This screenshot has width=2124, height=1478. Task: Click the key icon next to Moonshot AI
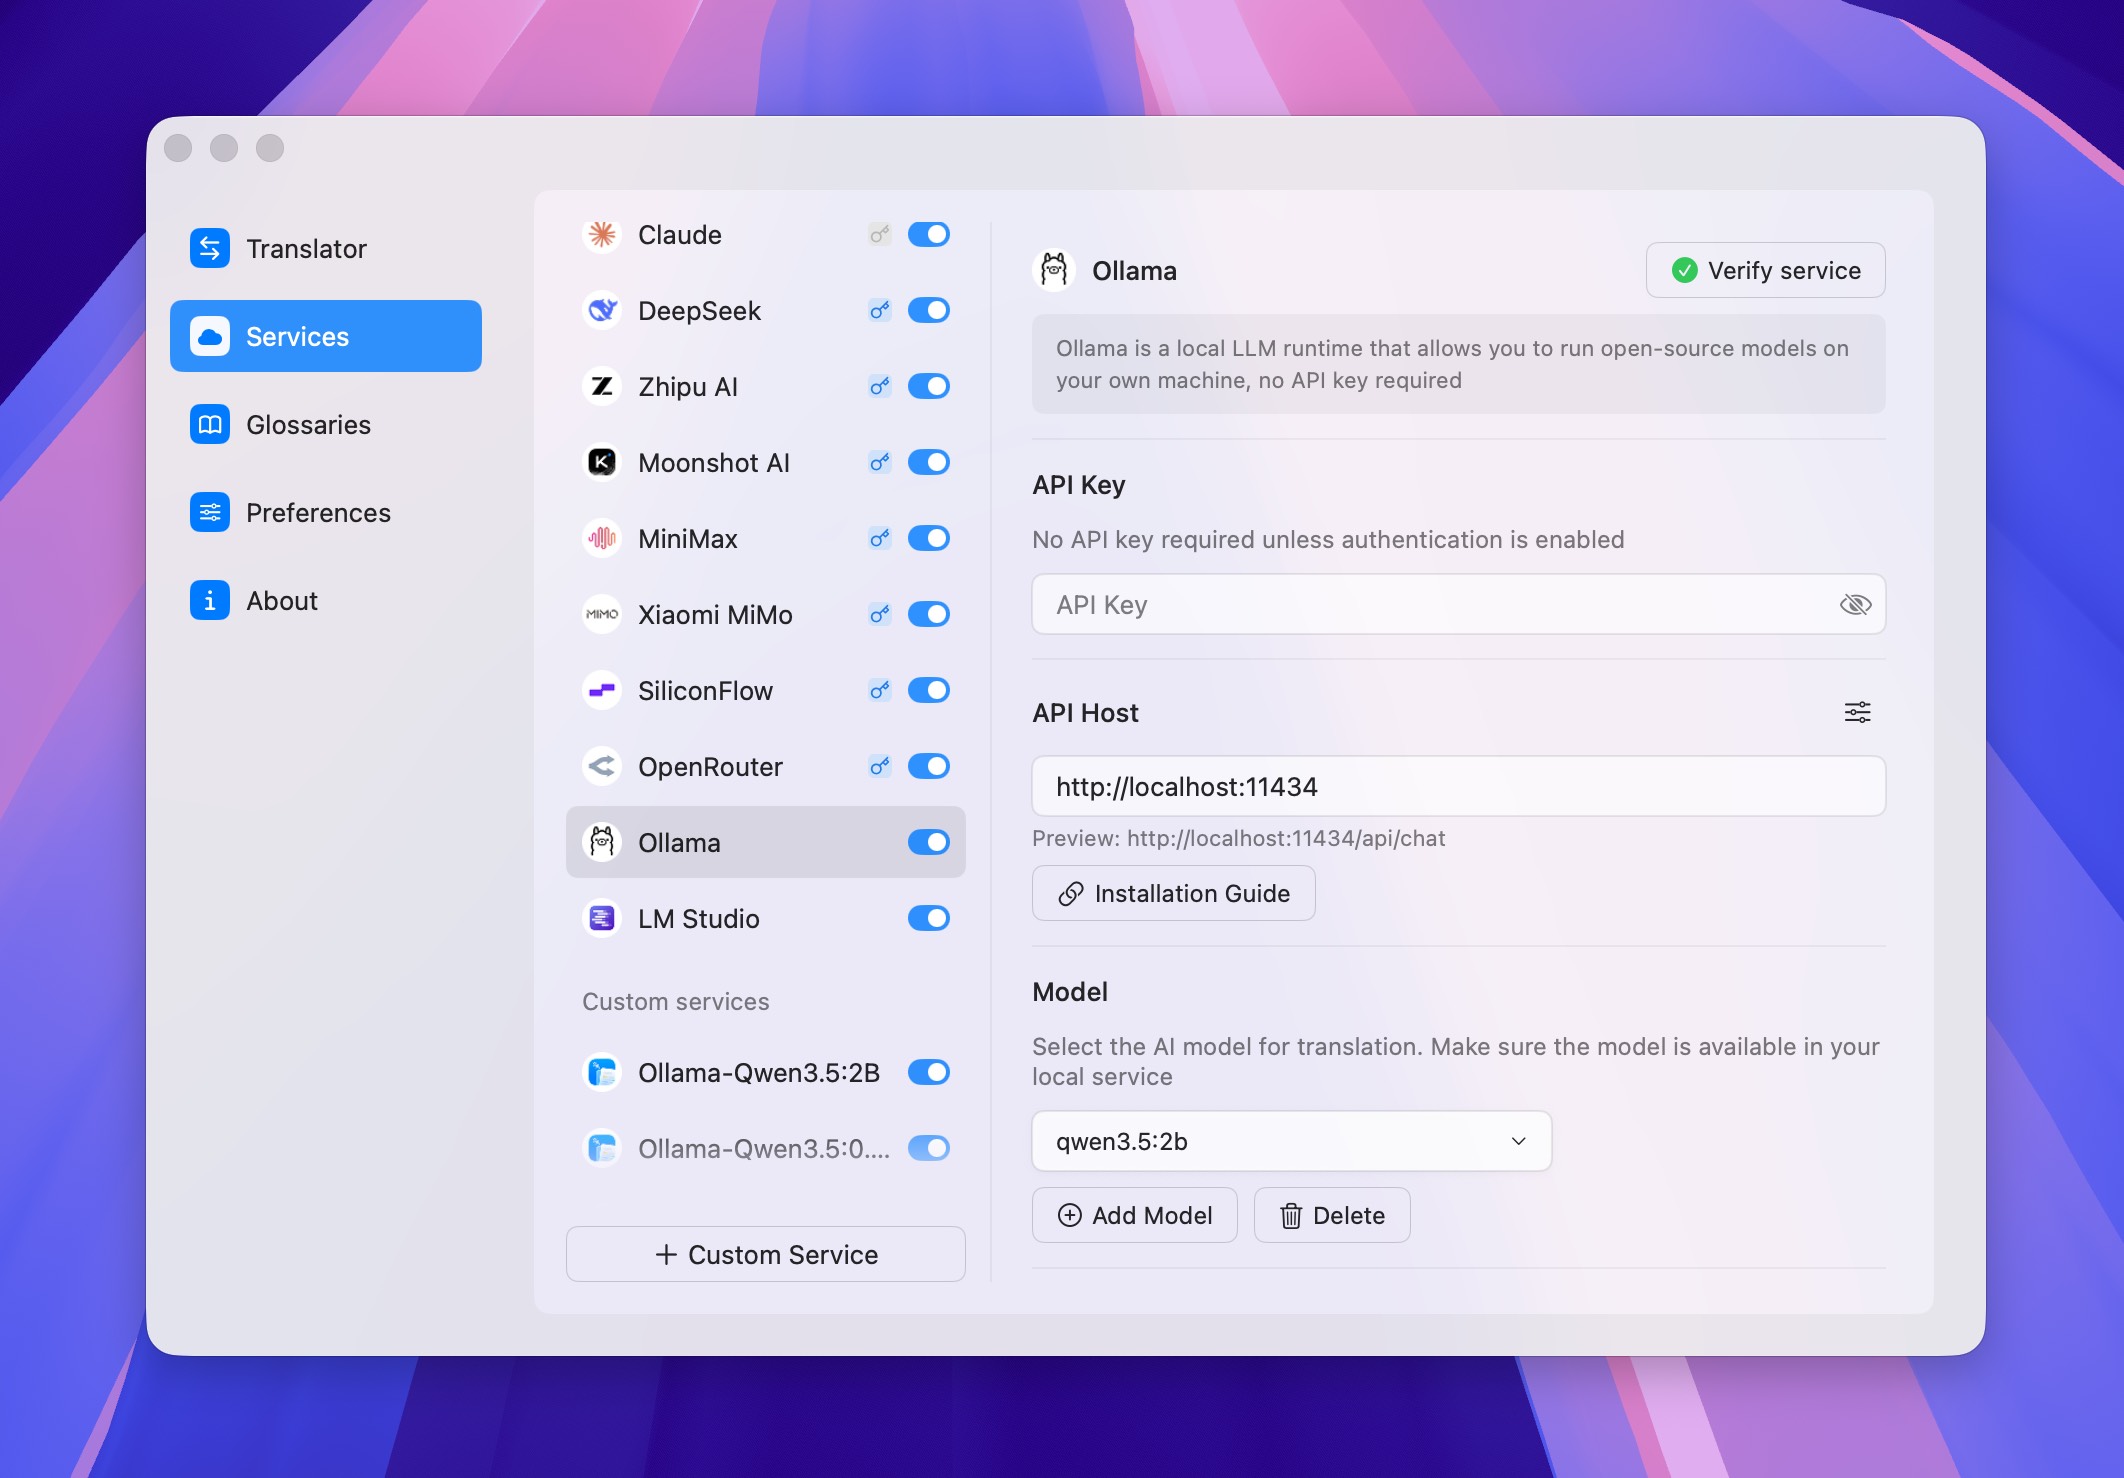[x=880, y=463]
